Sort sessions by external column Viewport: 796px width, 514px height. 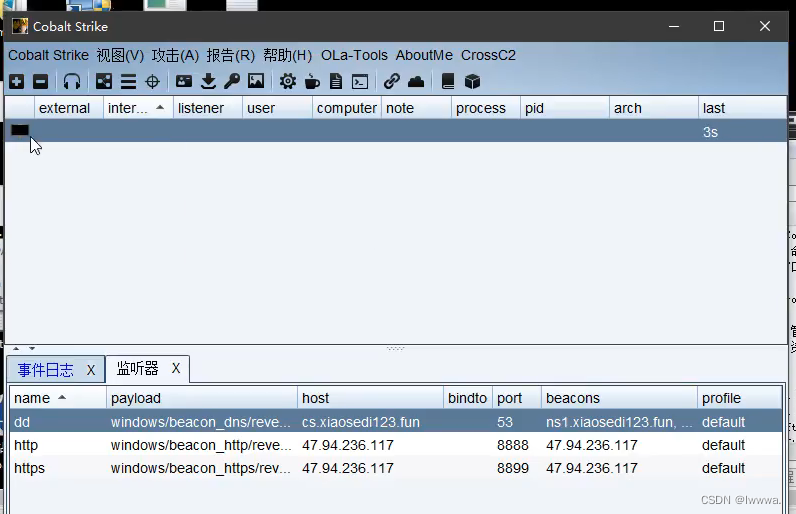coord(69,108)
